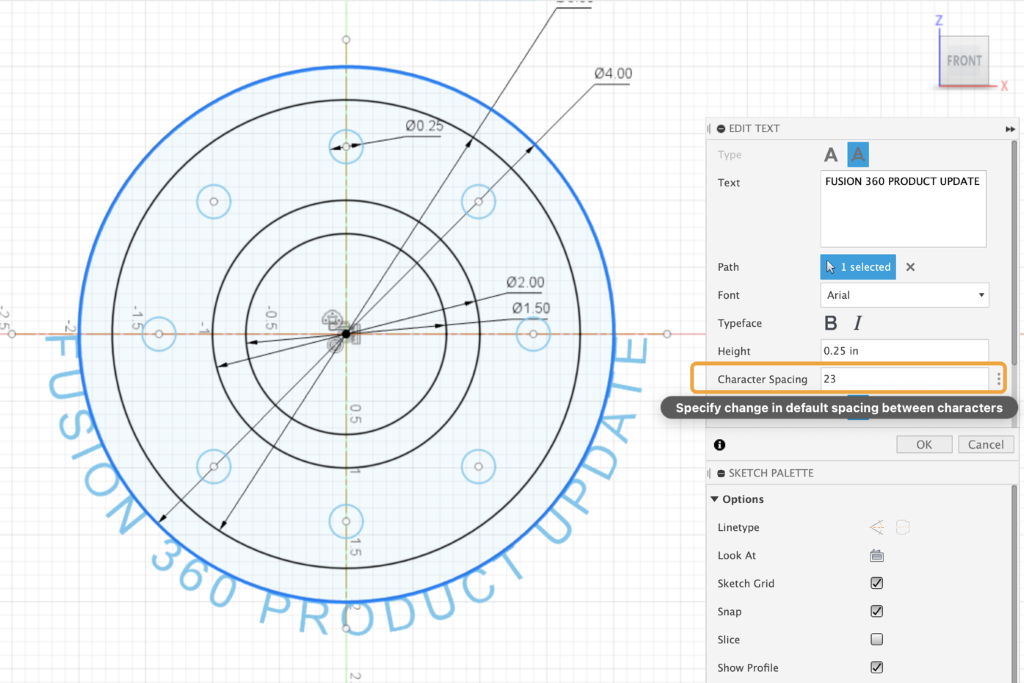This screenshot has height=683, width=1024.
Task: Click OK to confirm text edit
Action: pos(924,444)
